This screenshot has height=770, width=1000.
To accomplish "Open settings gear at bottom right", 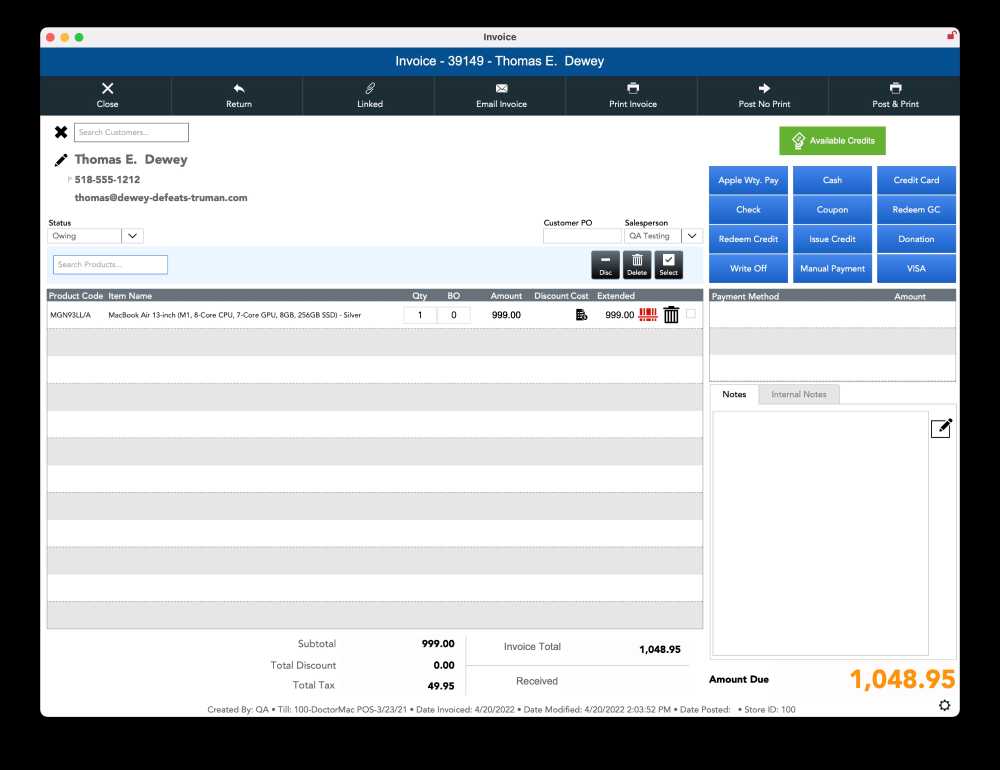I will [x=945, y=706].
